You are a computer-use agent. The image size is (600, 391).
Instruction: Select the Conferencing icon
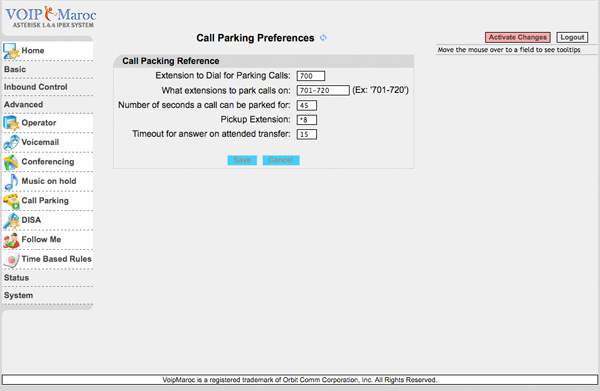coord(11,162)
